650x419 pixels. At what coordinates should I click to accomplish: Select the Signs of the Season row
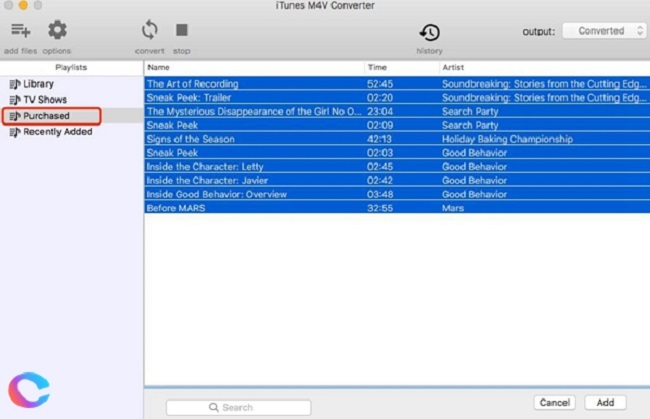(x=397, y=139)
